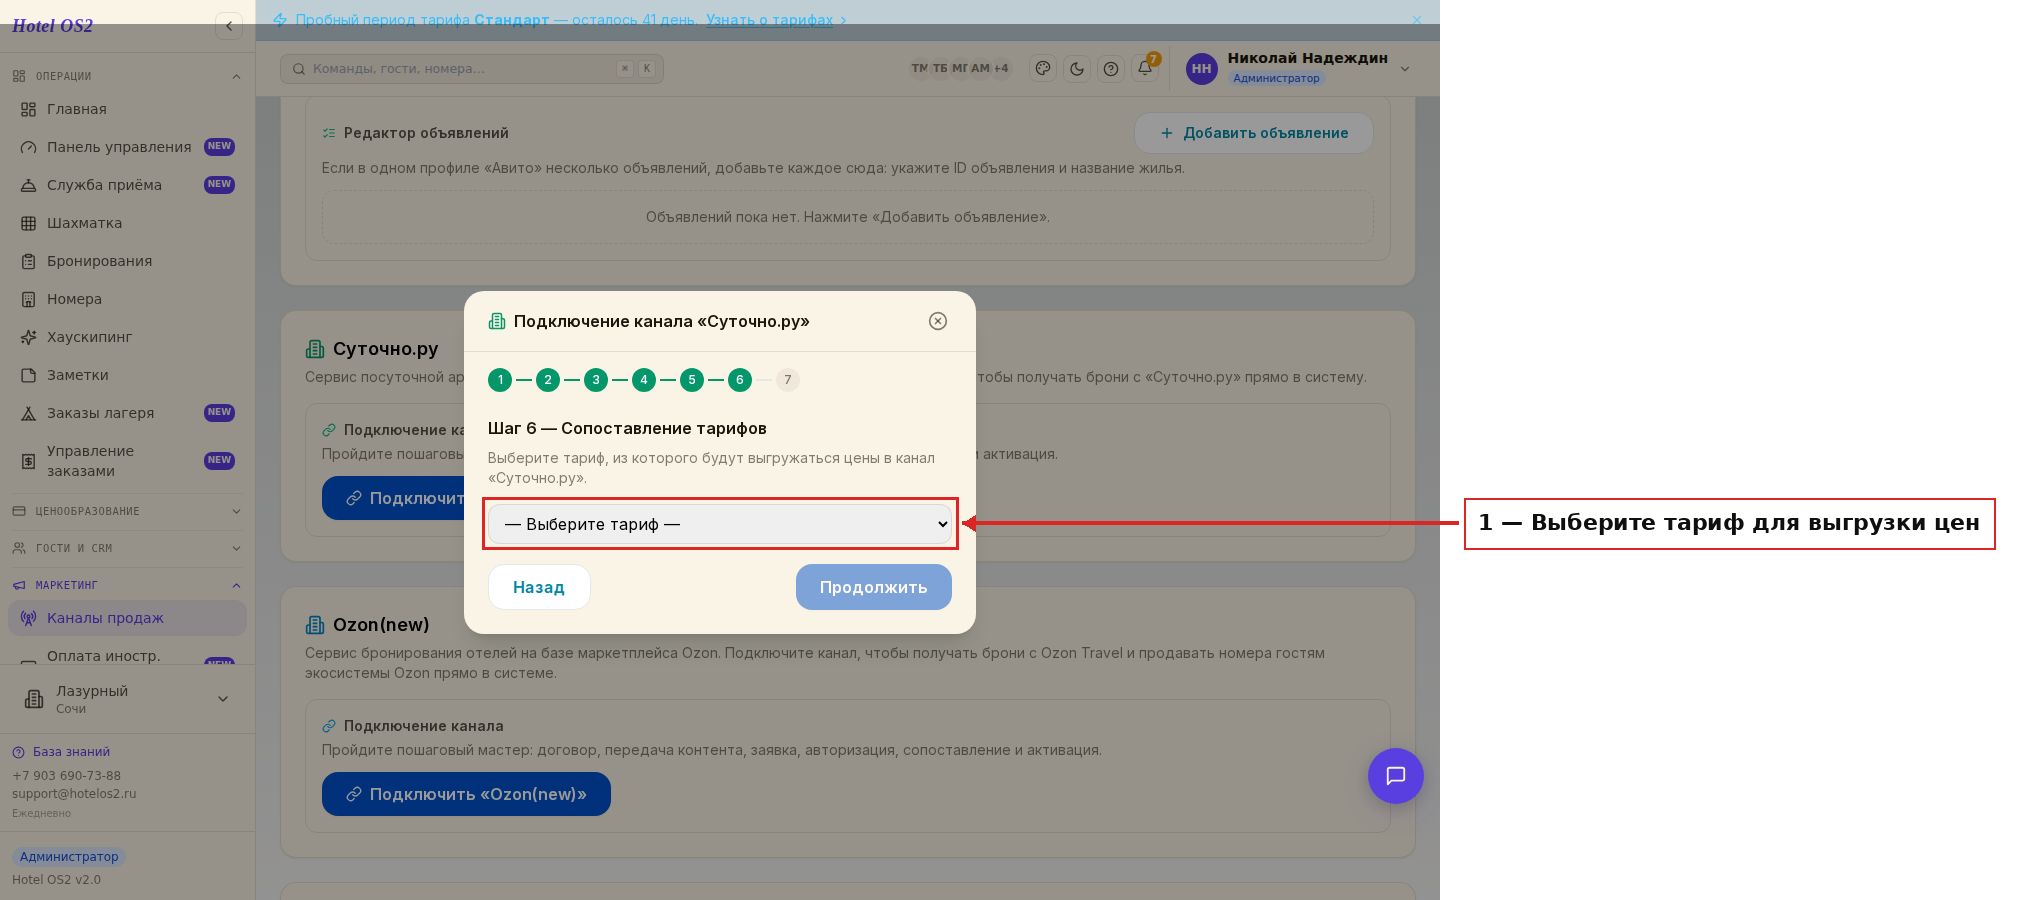The width and height of the screenshot is (2019, 900).
Task: Expand the Гости и CRM section
Action: coord(126,548)
